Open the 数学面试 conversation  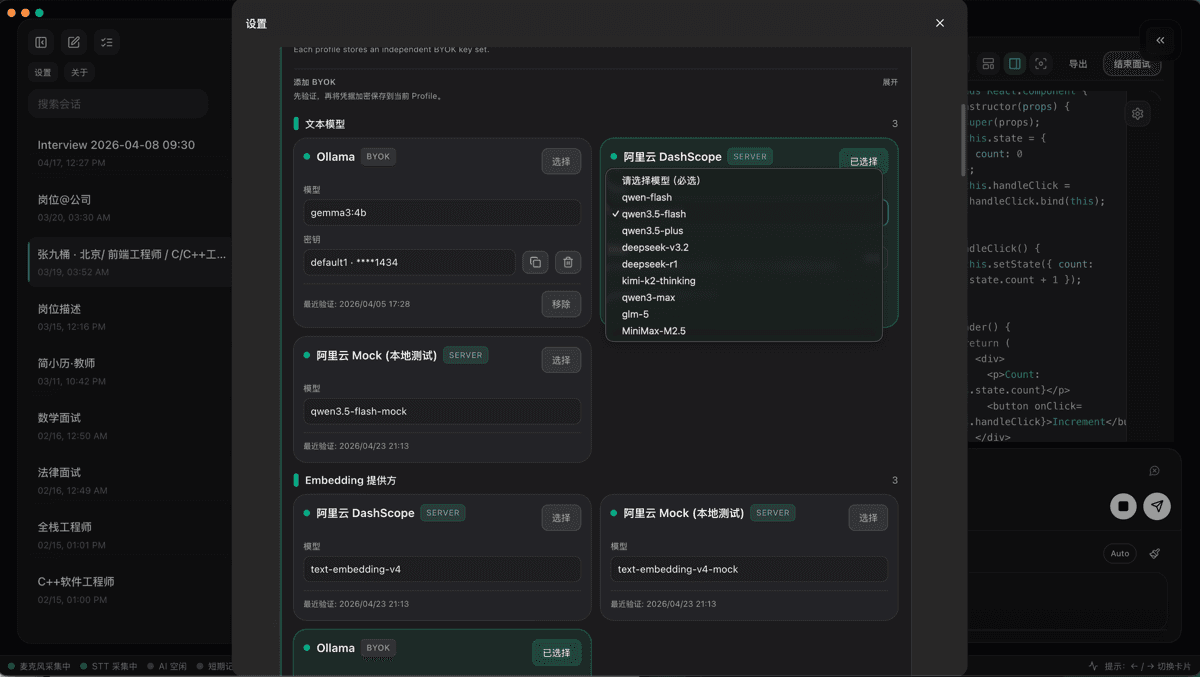130,425
